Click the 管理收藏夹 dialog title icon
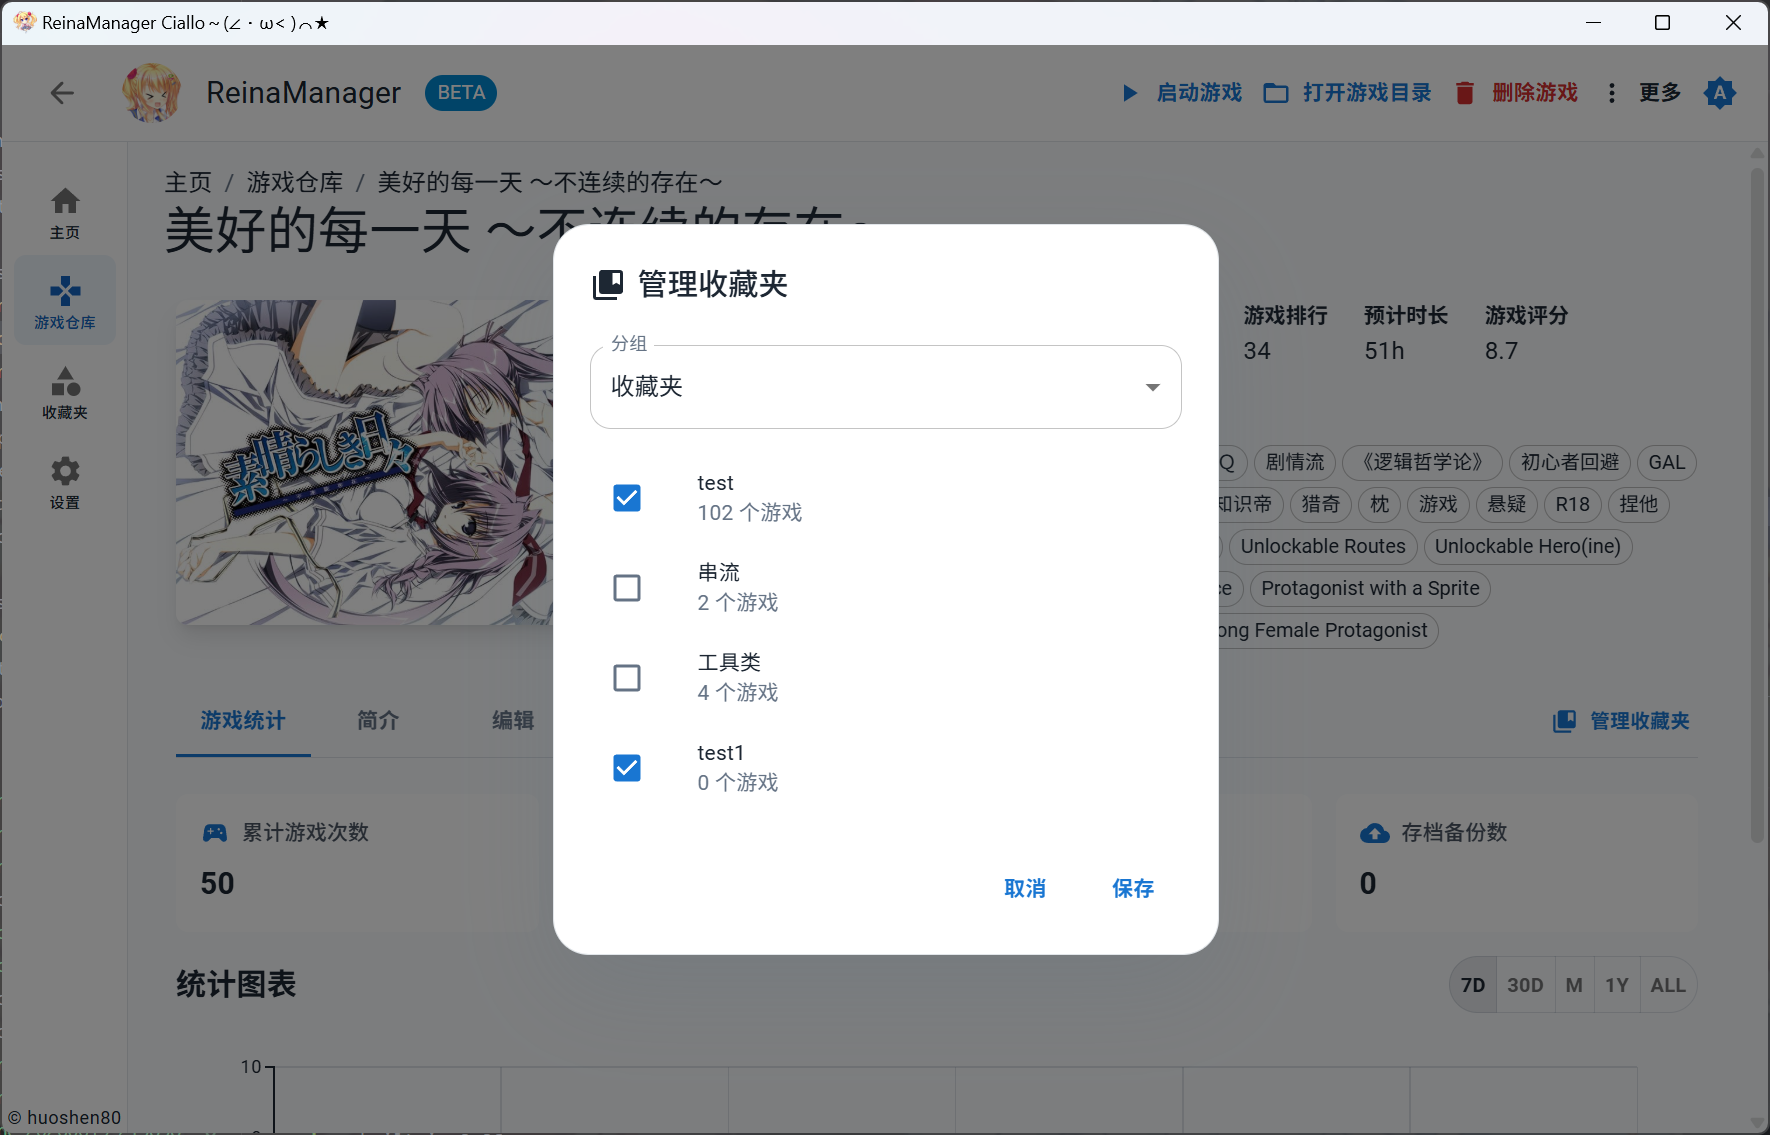The width and height of the screenshot is (1770, 1135). (608, 284)
